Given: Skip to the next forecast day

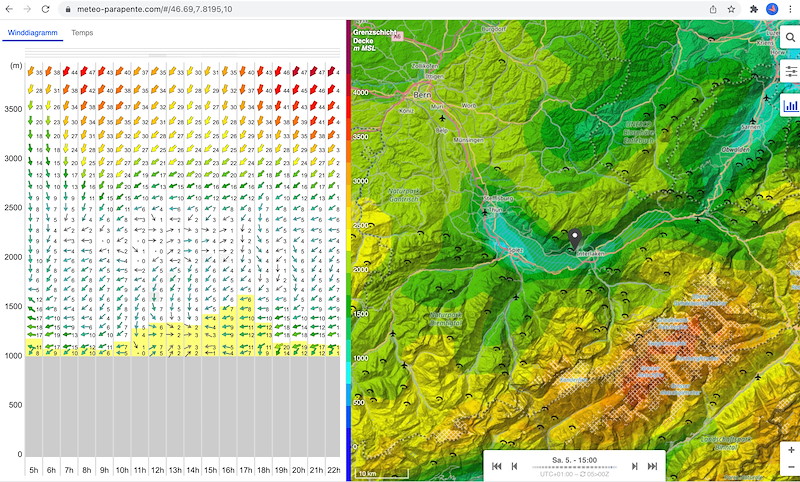Looking at the screenshot, I should pos(653,466).
